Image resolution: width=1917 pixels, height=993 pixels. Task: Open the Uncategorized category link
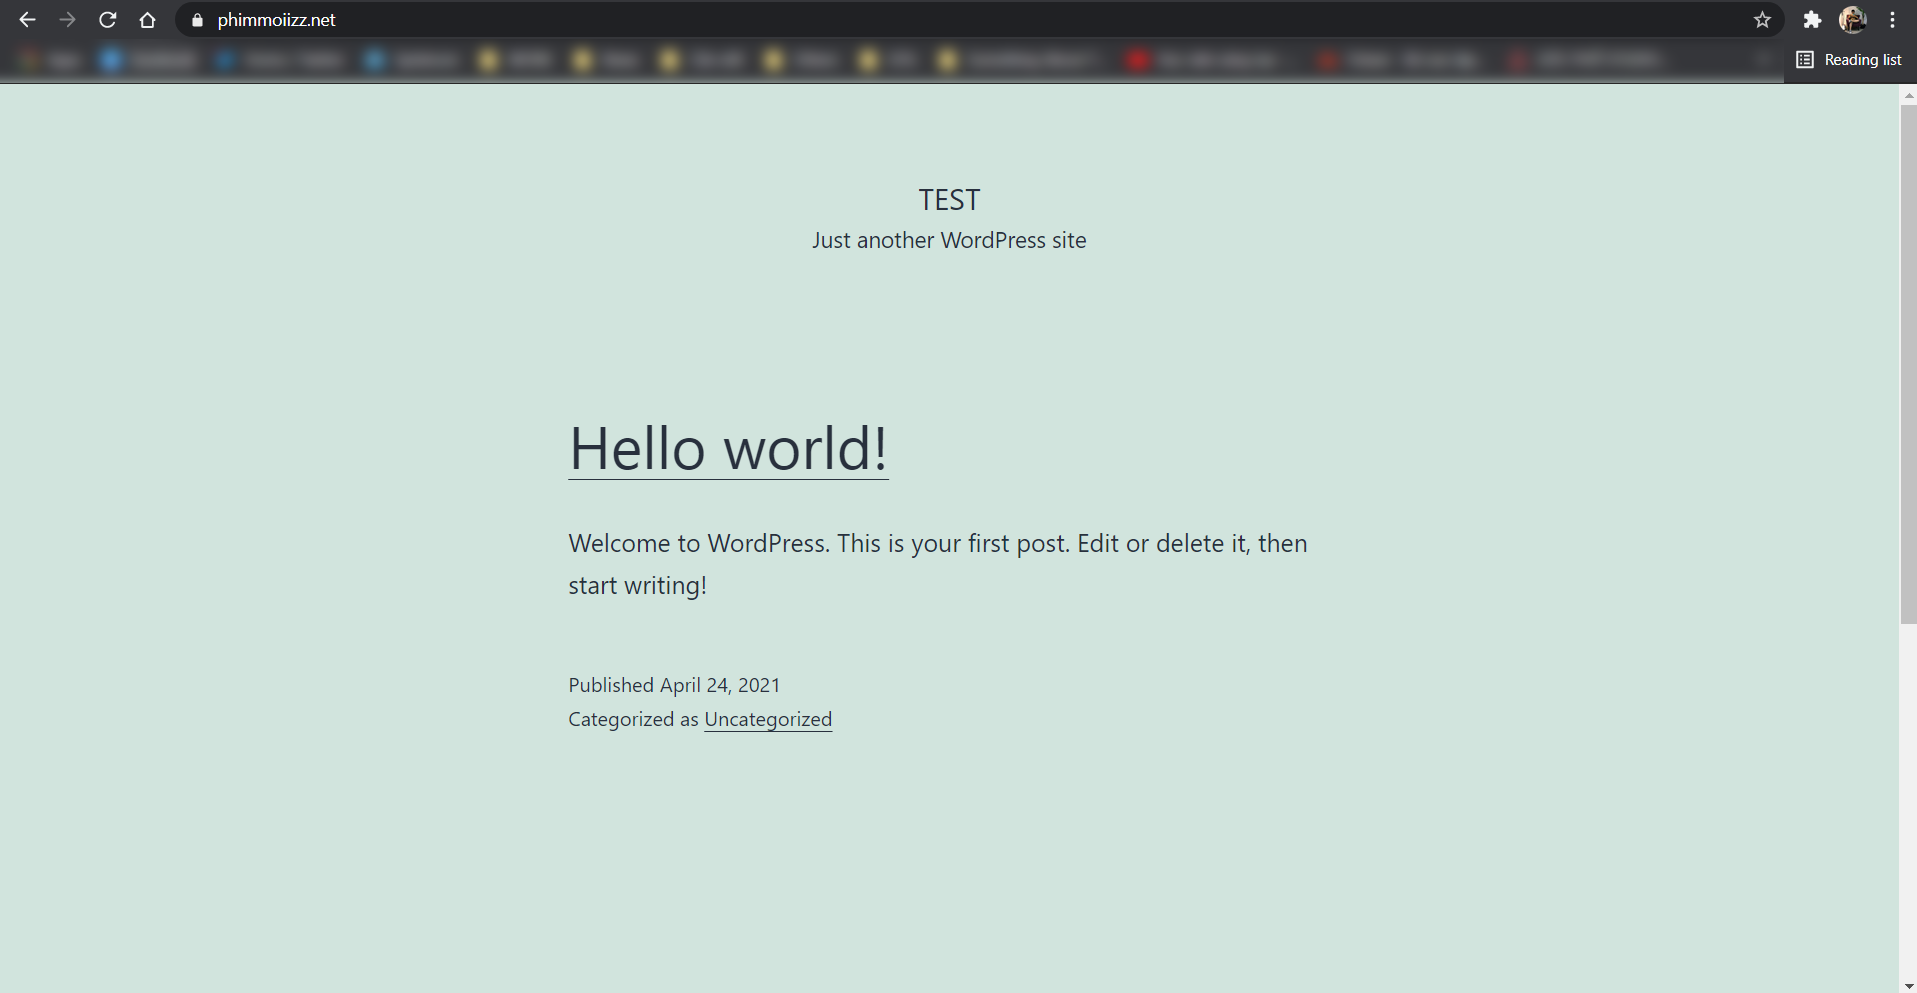768,719
